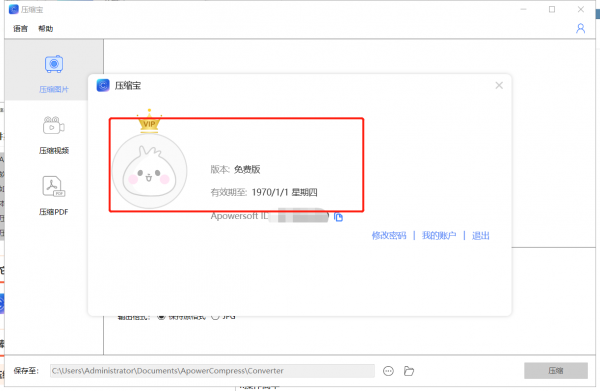Click the save path input field
The width and height of the screenshot is (600, 391).
coord(212,371)
